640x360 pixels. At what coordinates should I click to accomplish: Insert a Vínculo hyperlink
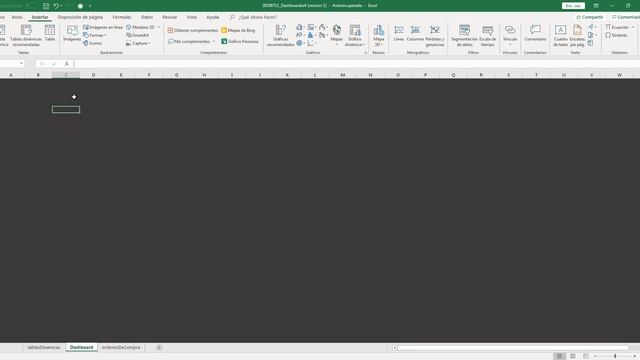pos(510,35)
